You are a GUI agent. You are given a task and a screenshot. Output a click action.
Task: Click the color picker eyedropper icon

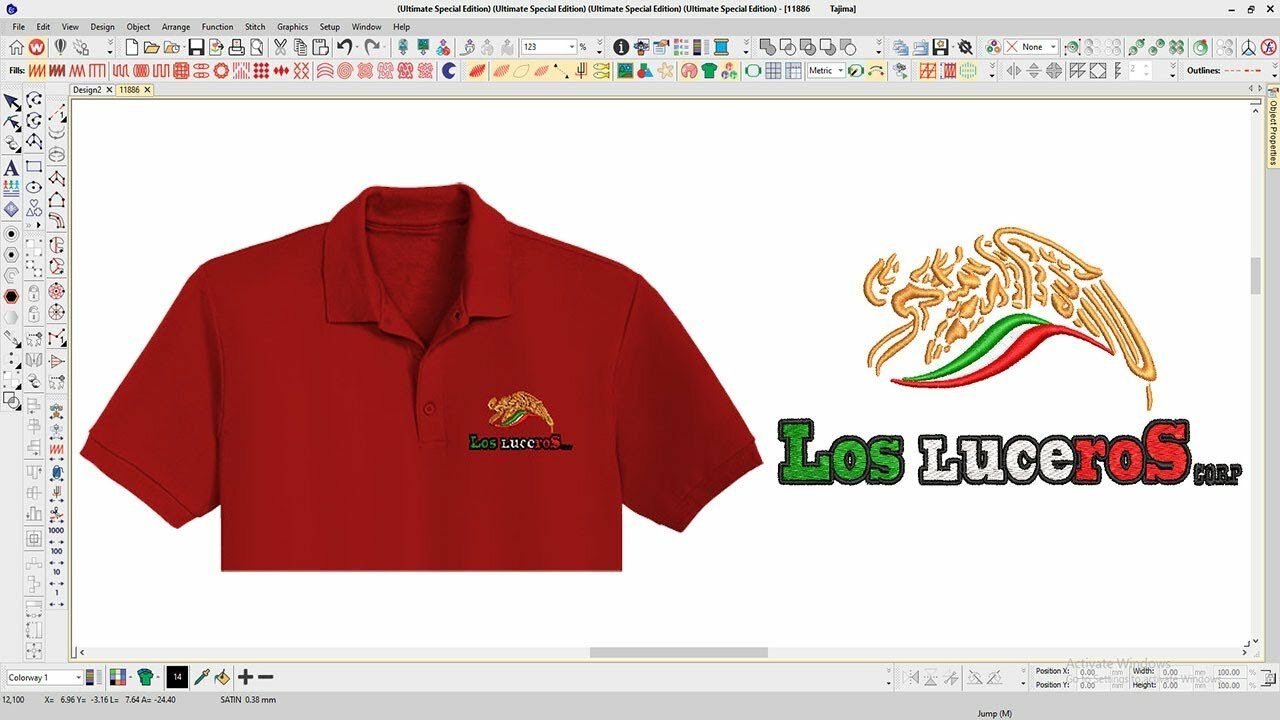[x=201, y=677]
